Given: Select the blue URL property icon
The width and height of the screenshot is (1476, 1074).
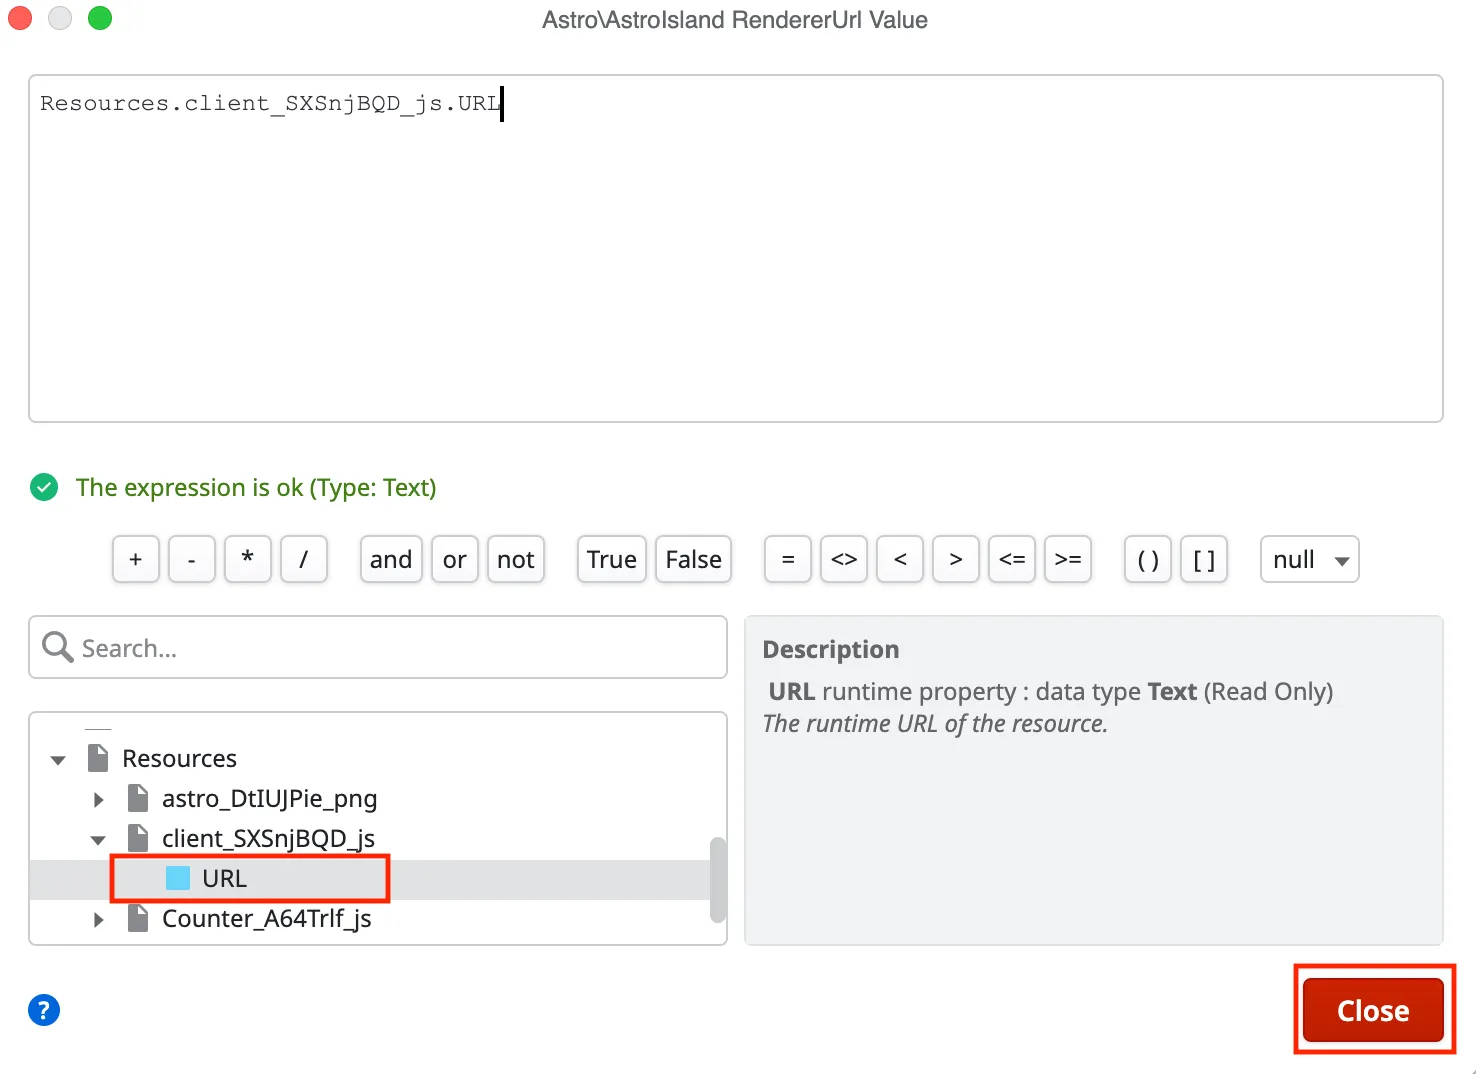Looking at the screenshot, I should coord(177,878).
